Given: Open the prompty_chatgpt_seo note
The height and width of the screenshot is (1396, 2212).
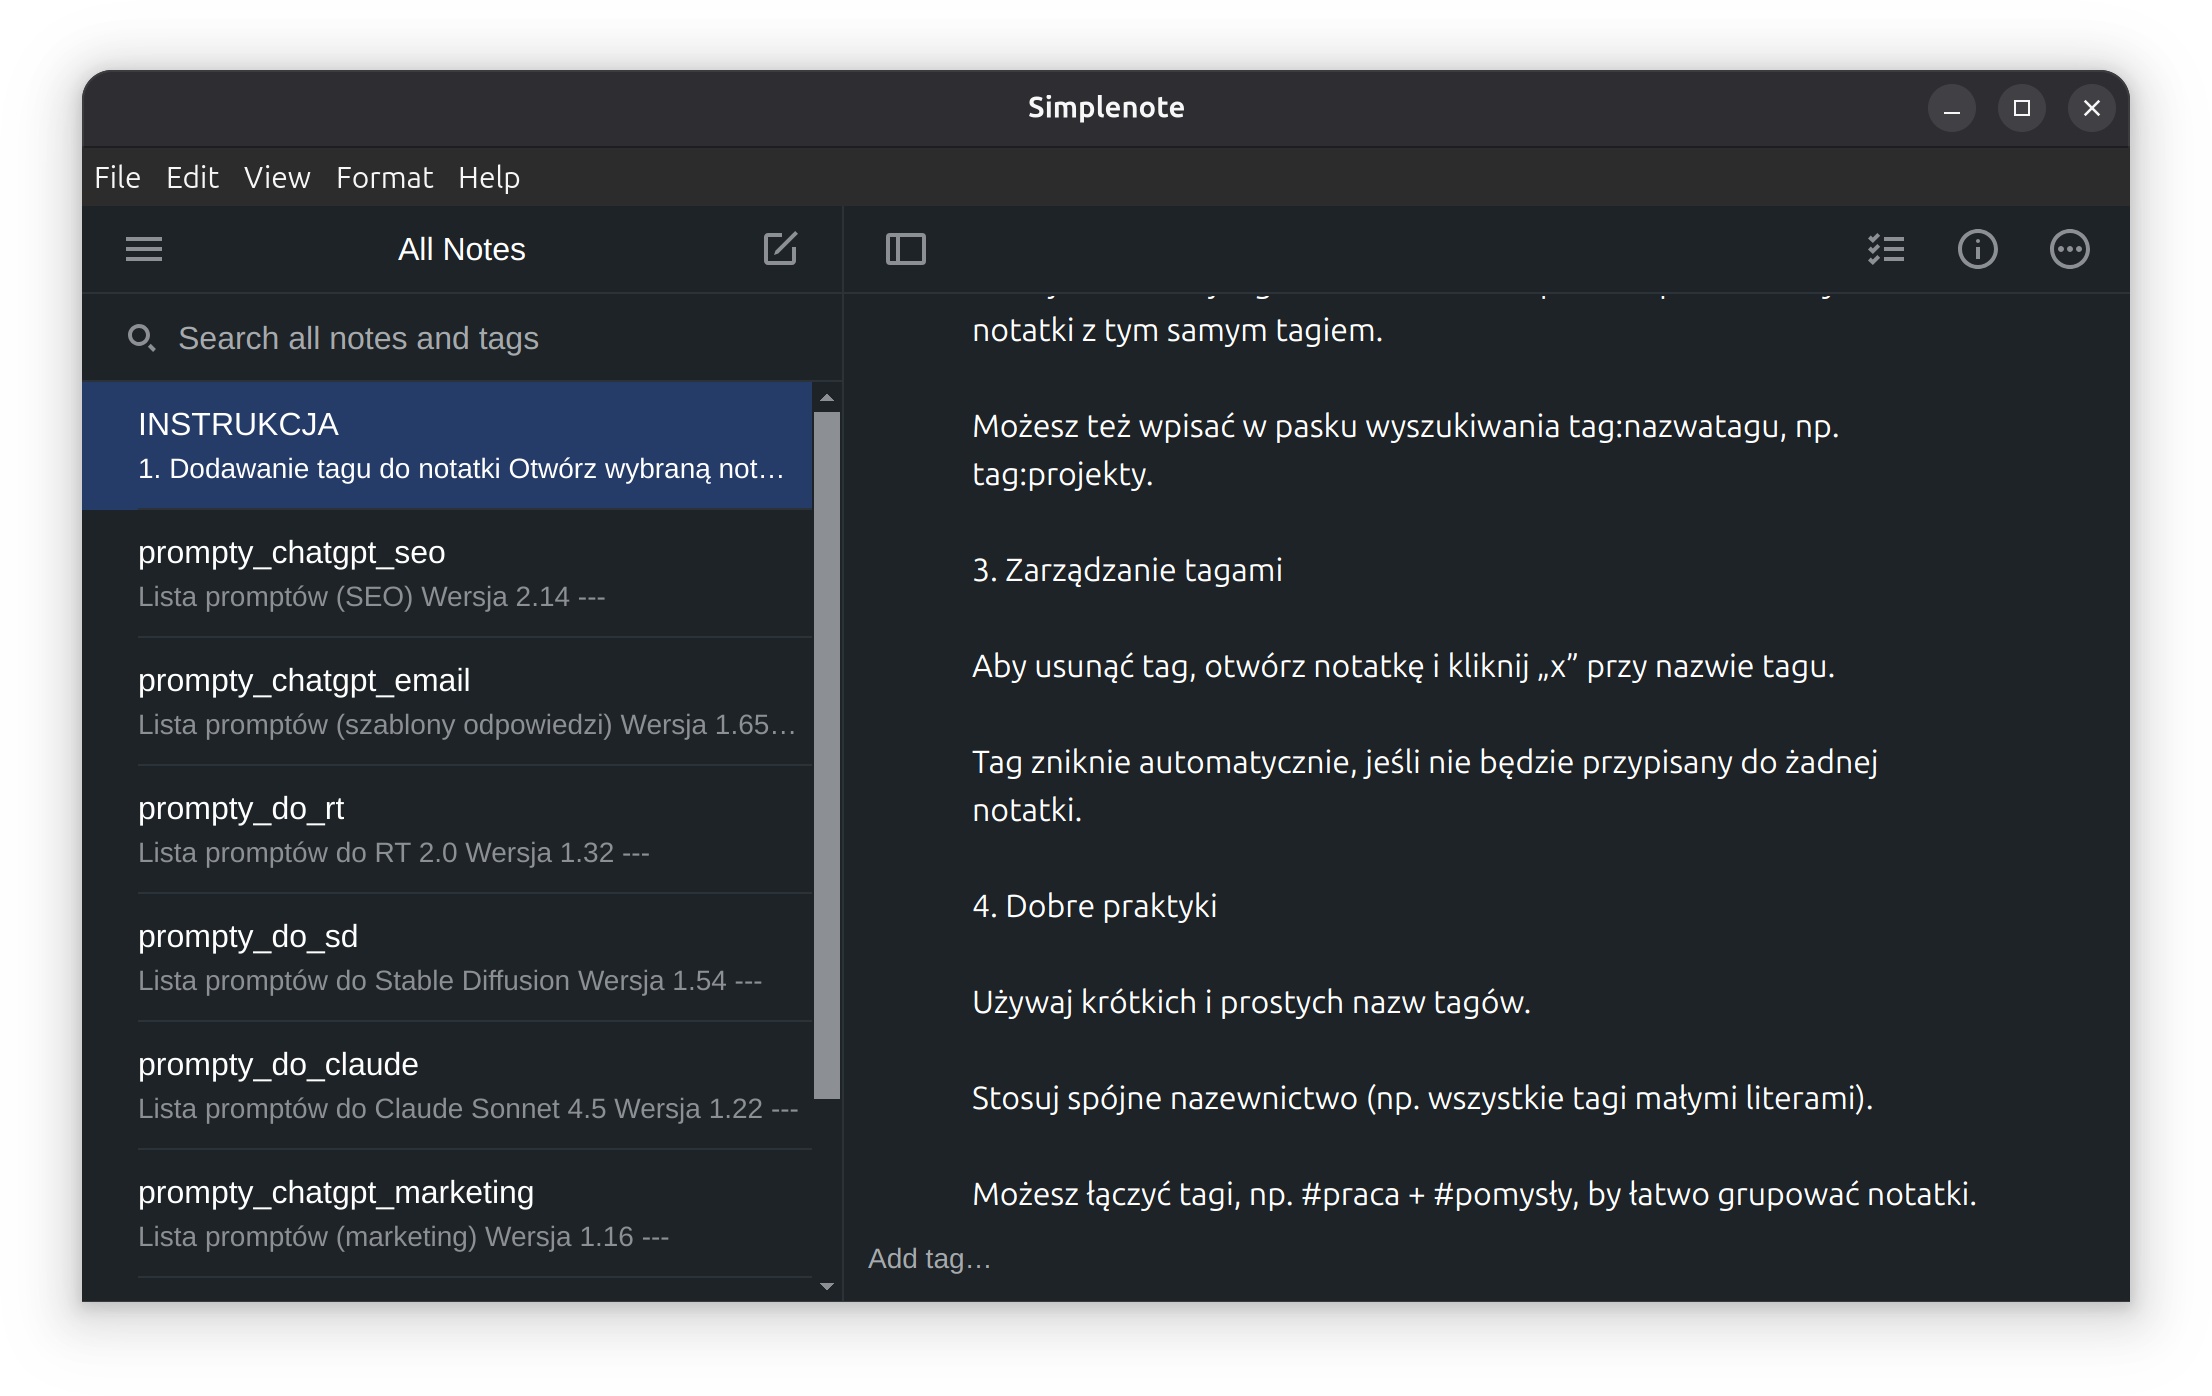Looking at the screenshot, I should point(448,573).
